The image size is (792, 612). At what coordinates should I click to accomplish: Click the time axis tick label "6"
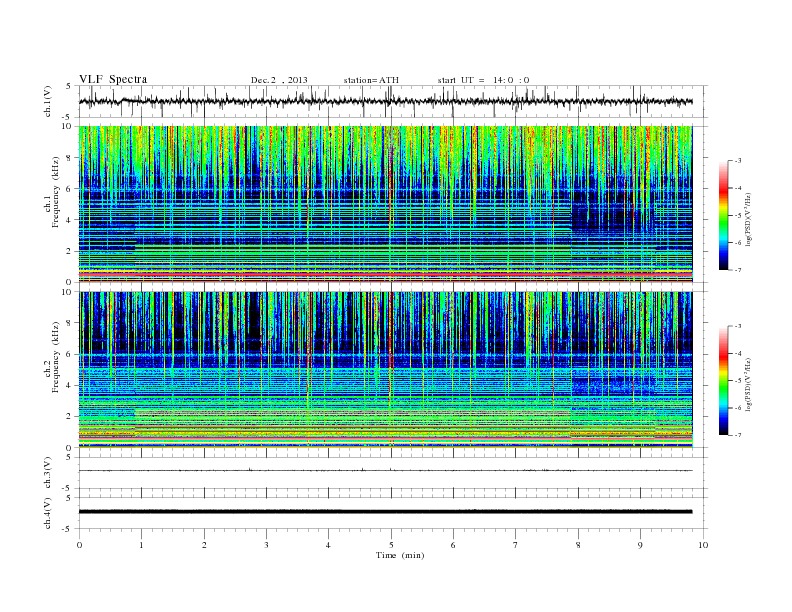453,545
